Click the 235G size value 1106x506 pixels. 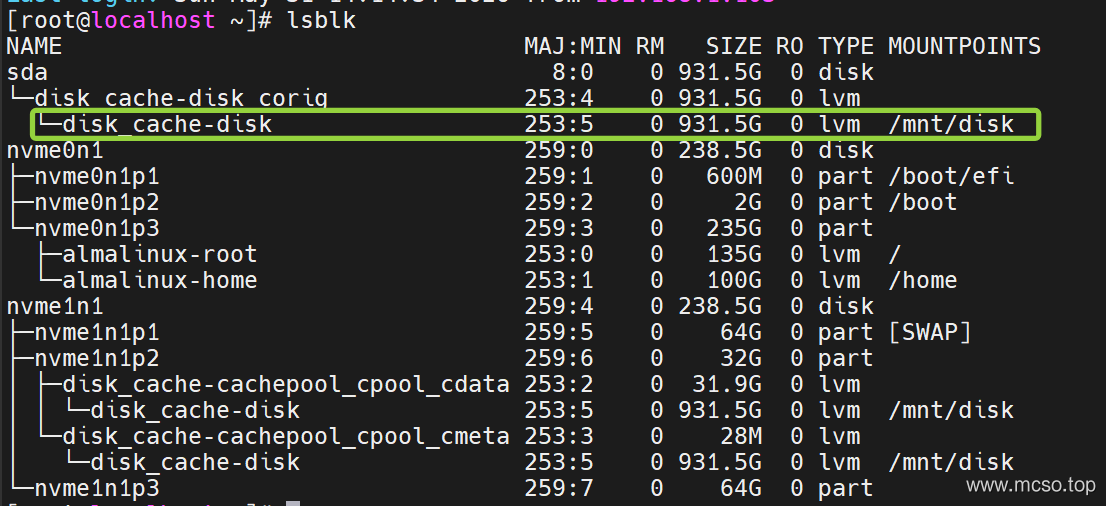click(734, 229)
